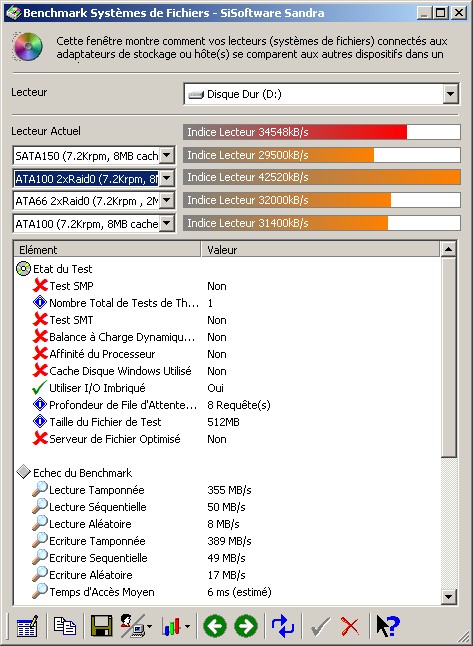
Task: Open the module options table icon
Action: click(x=27, y=626)
